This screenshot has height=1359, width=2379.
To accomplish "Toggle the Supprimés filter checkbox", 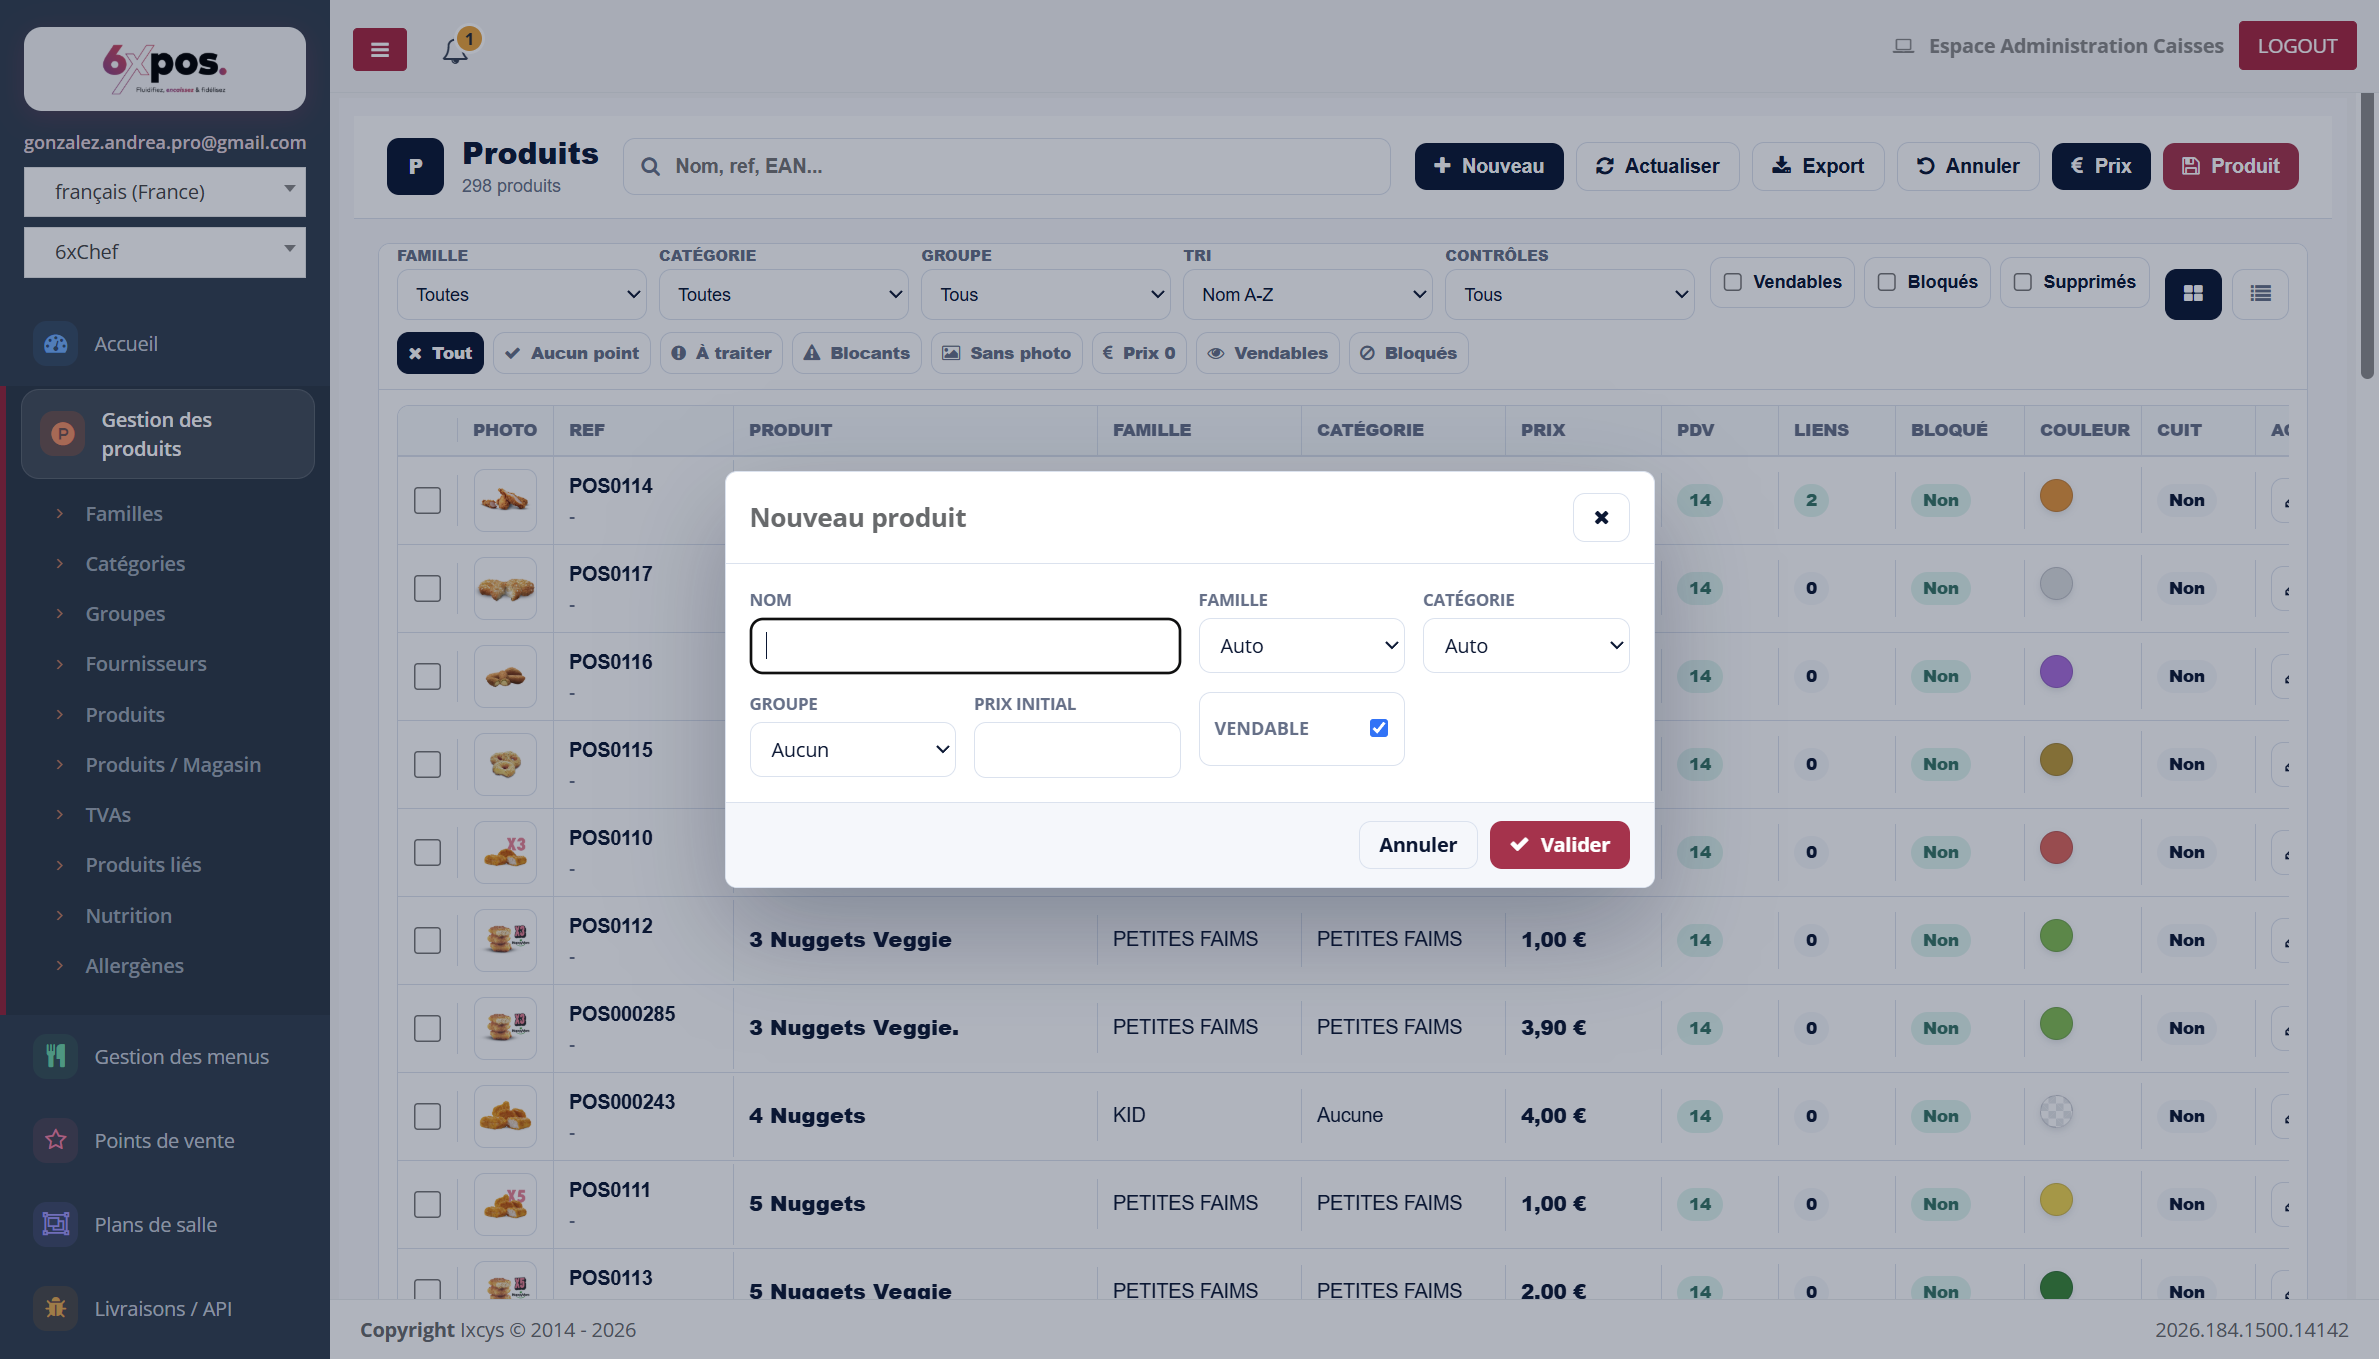I will 2023,282.
